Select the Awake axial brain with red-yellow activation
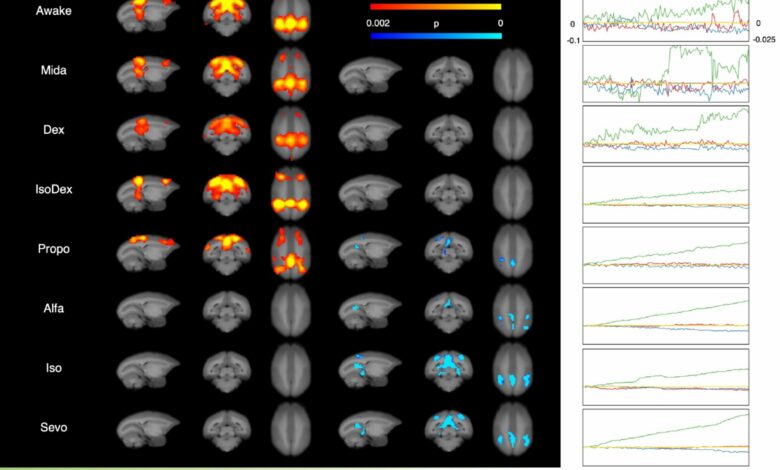The image size is (780, 470). (291, 20)
